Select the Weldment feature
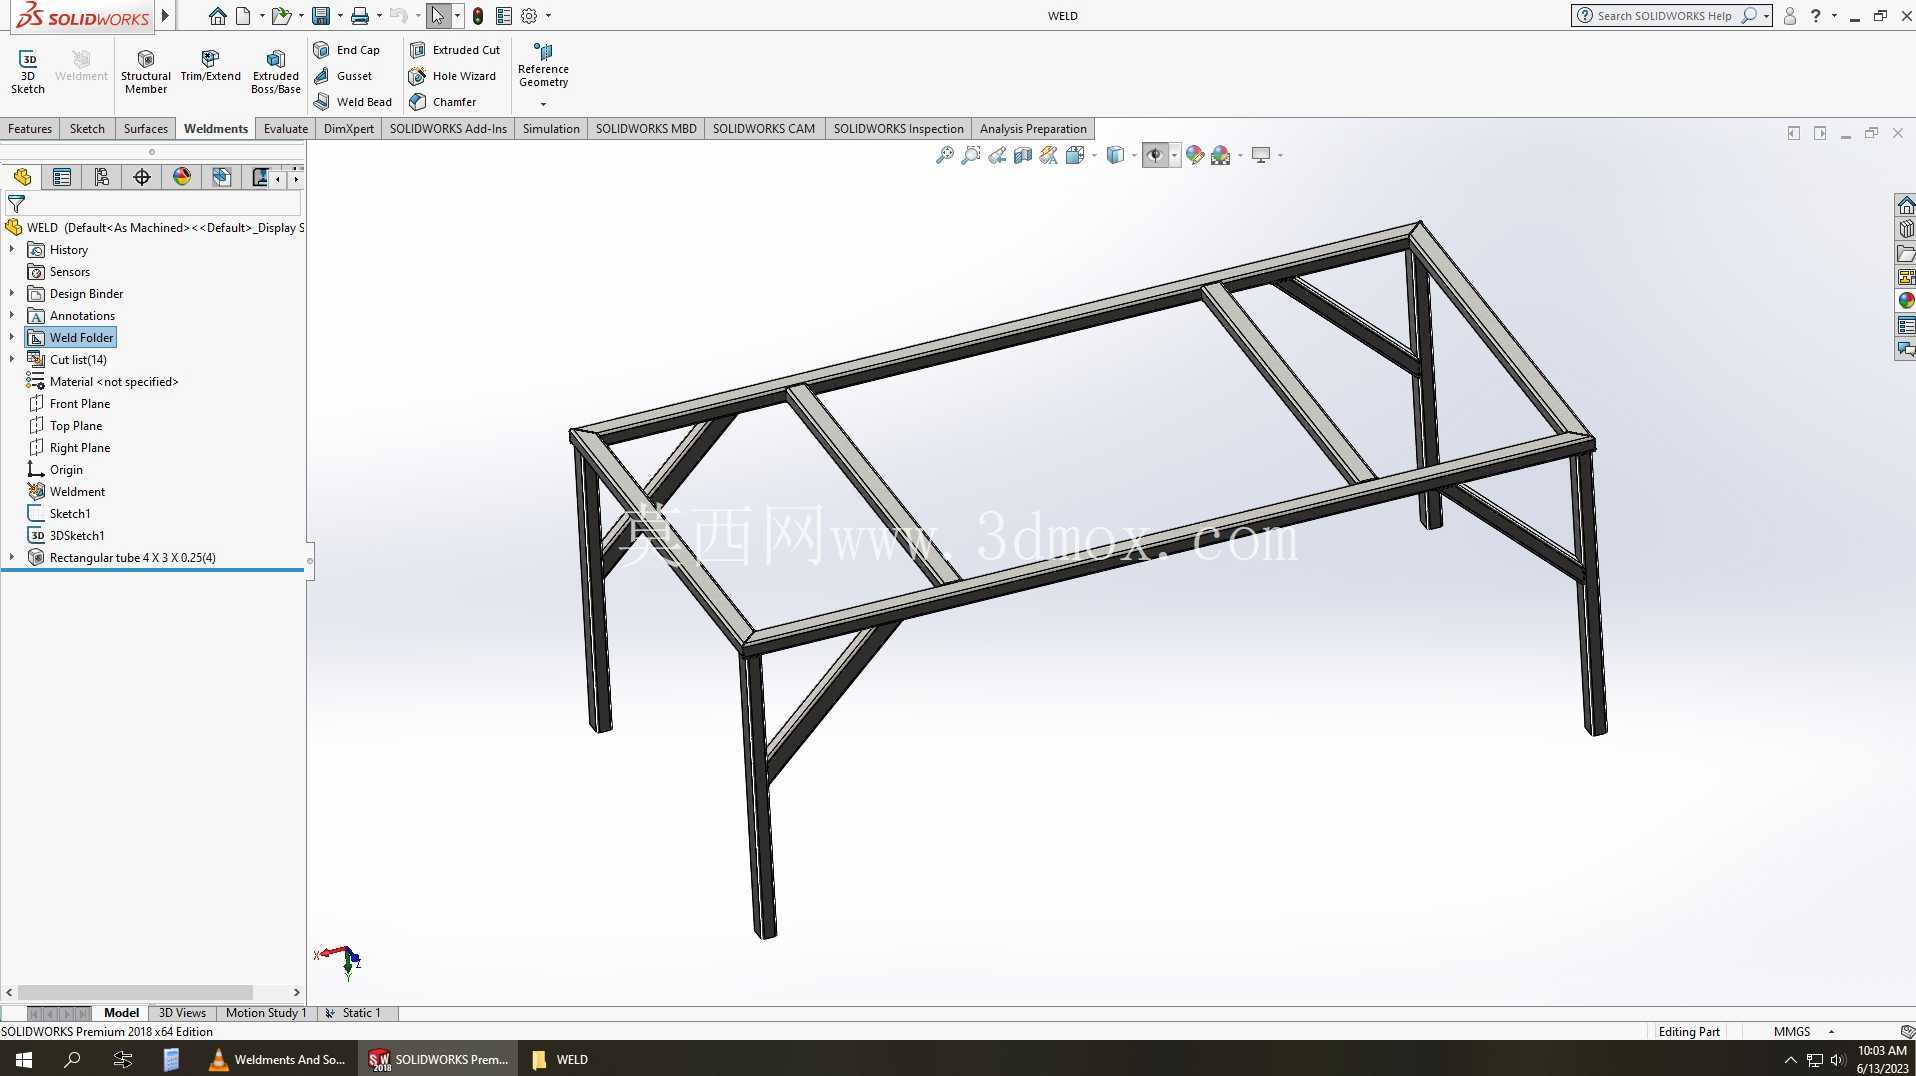Image resolution: width=1916 pixels, height=1076 pixels. tap(66, 492)
